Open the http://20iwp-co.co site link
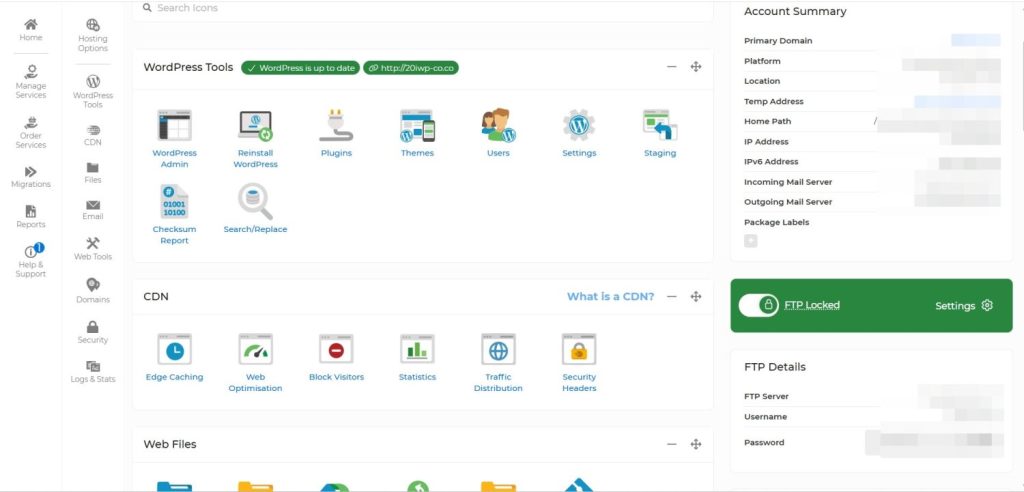 pyautogui.click(x=411, y=68)
